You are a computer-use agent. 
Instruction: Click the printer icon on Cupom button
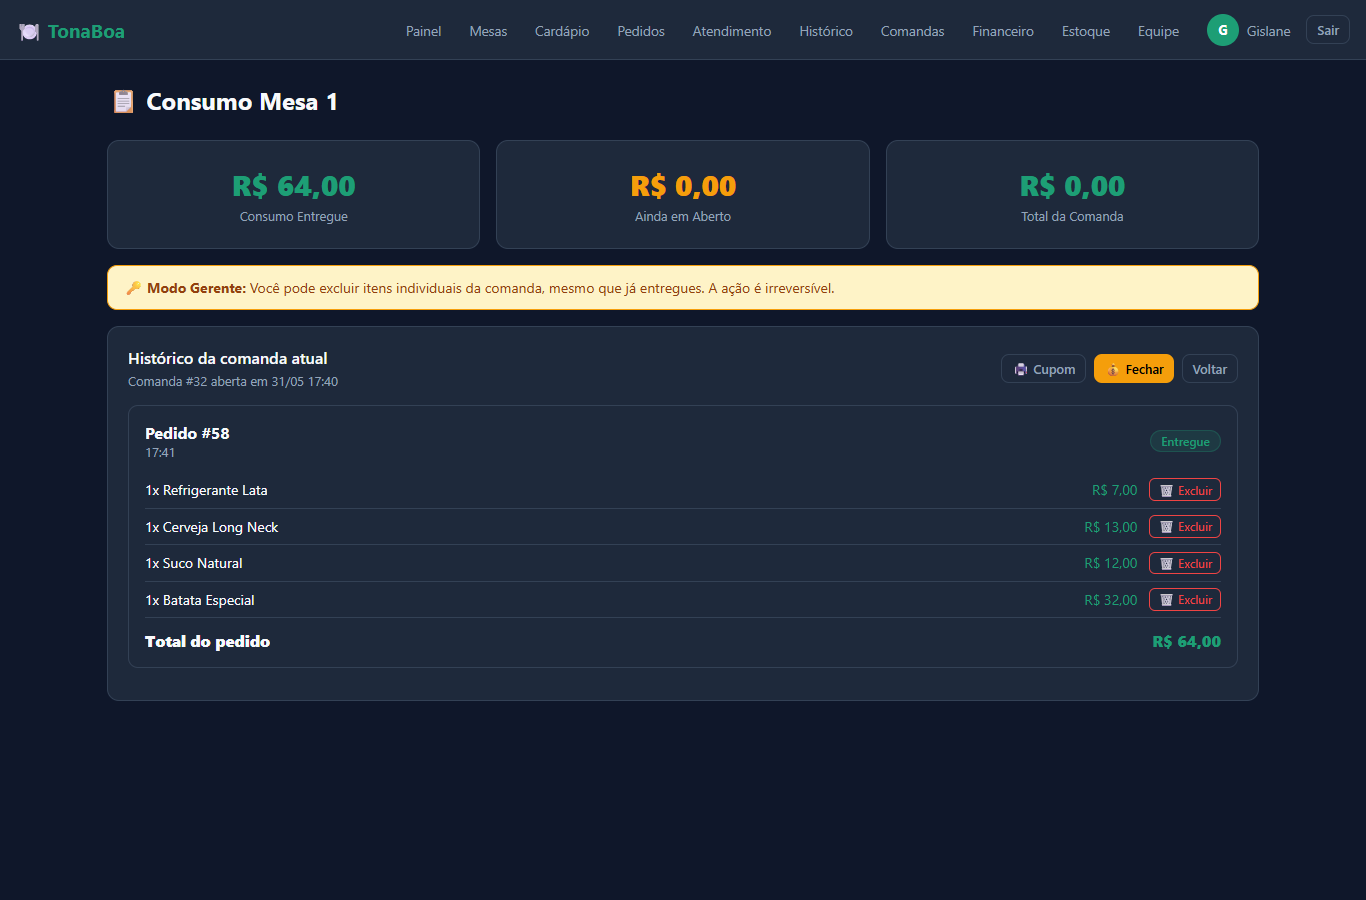(x=1021, y=369)
